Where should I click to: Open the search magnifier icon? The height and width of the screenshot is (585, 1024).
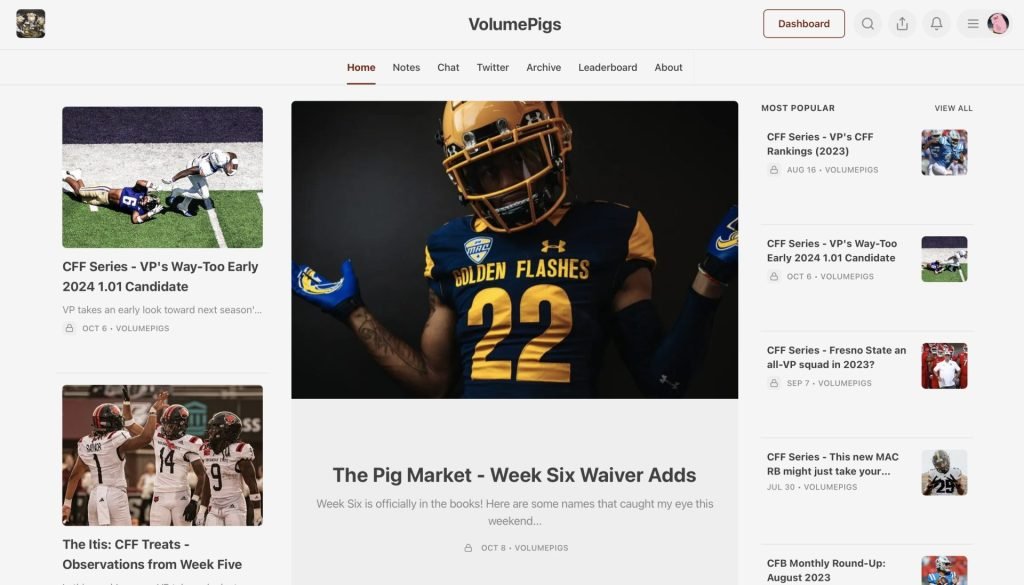click(867, 24)
